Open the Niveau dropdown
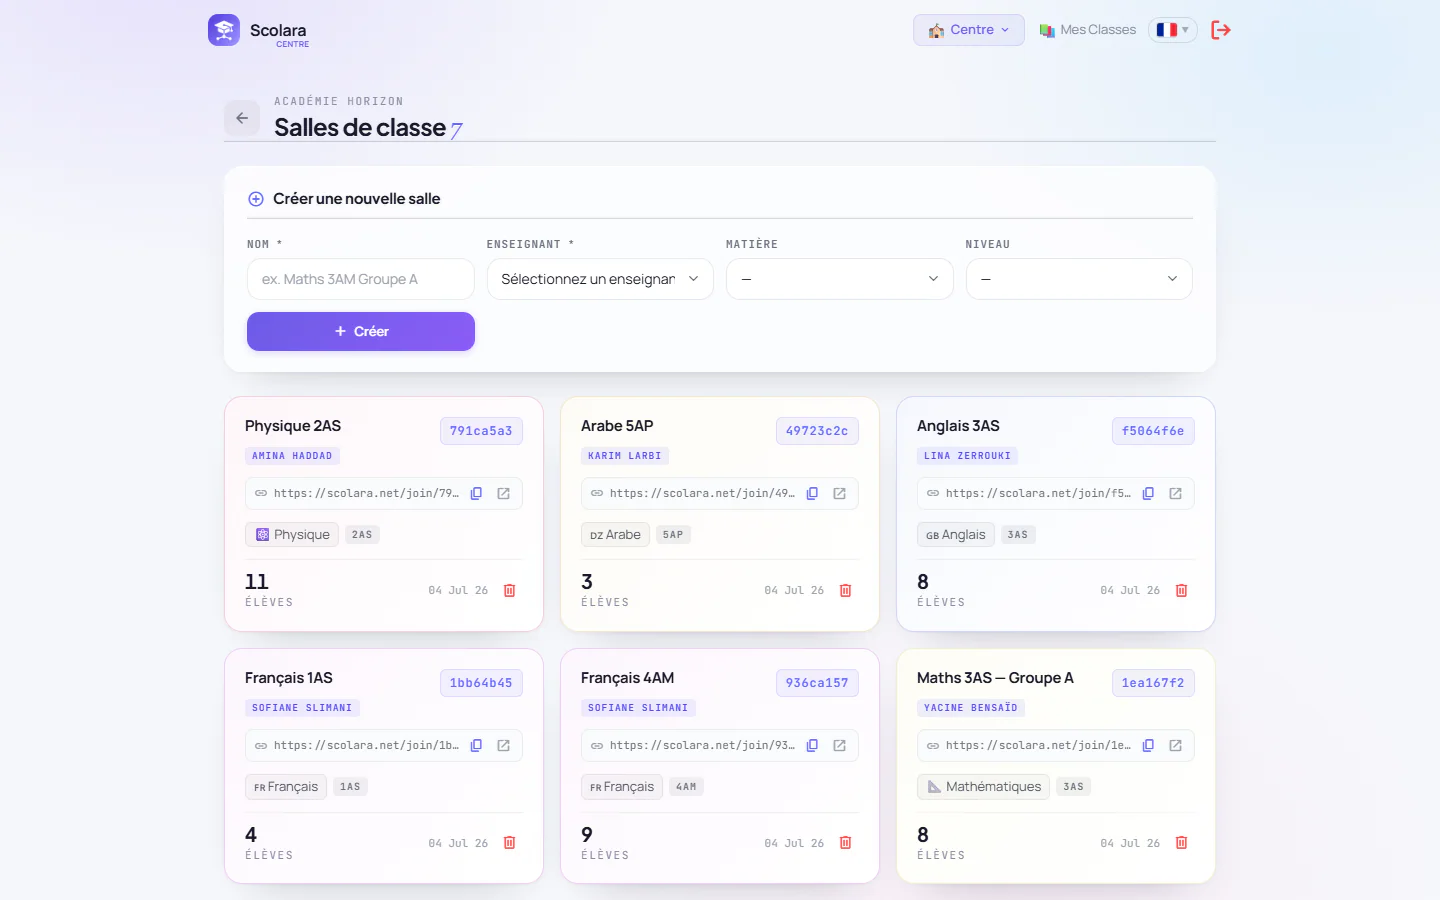Viewport: 1440px width, 900px height. [1079, 279]
